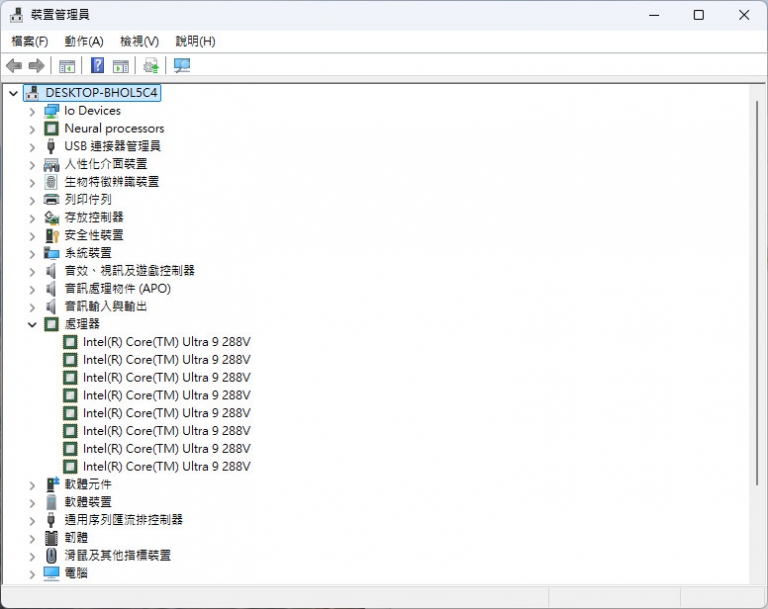Viewport: 768px width, 609px height.
Task: Click the 安全性裝置 key icon
Action: [51, 235]
